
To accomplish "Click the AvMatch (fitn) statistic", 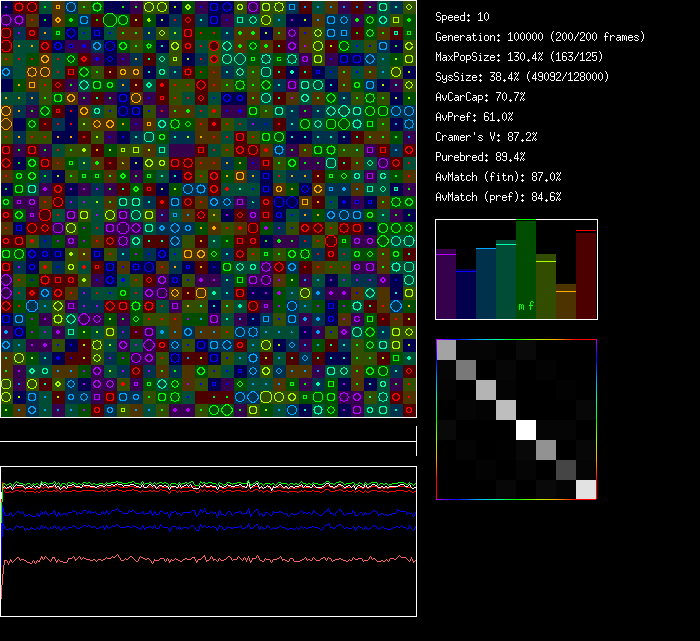I will 499,177.
